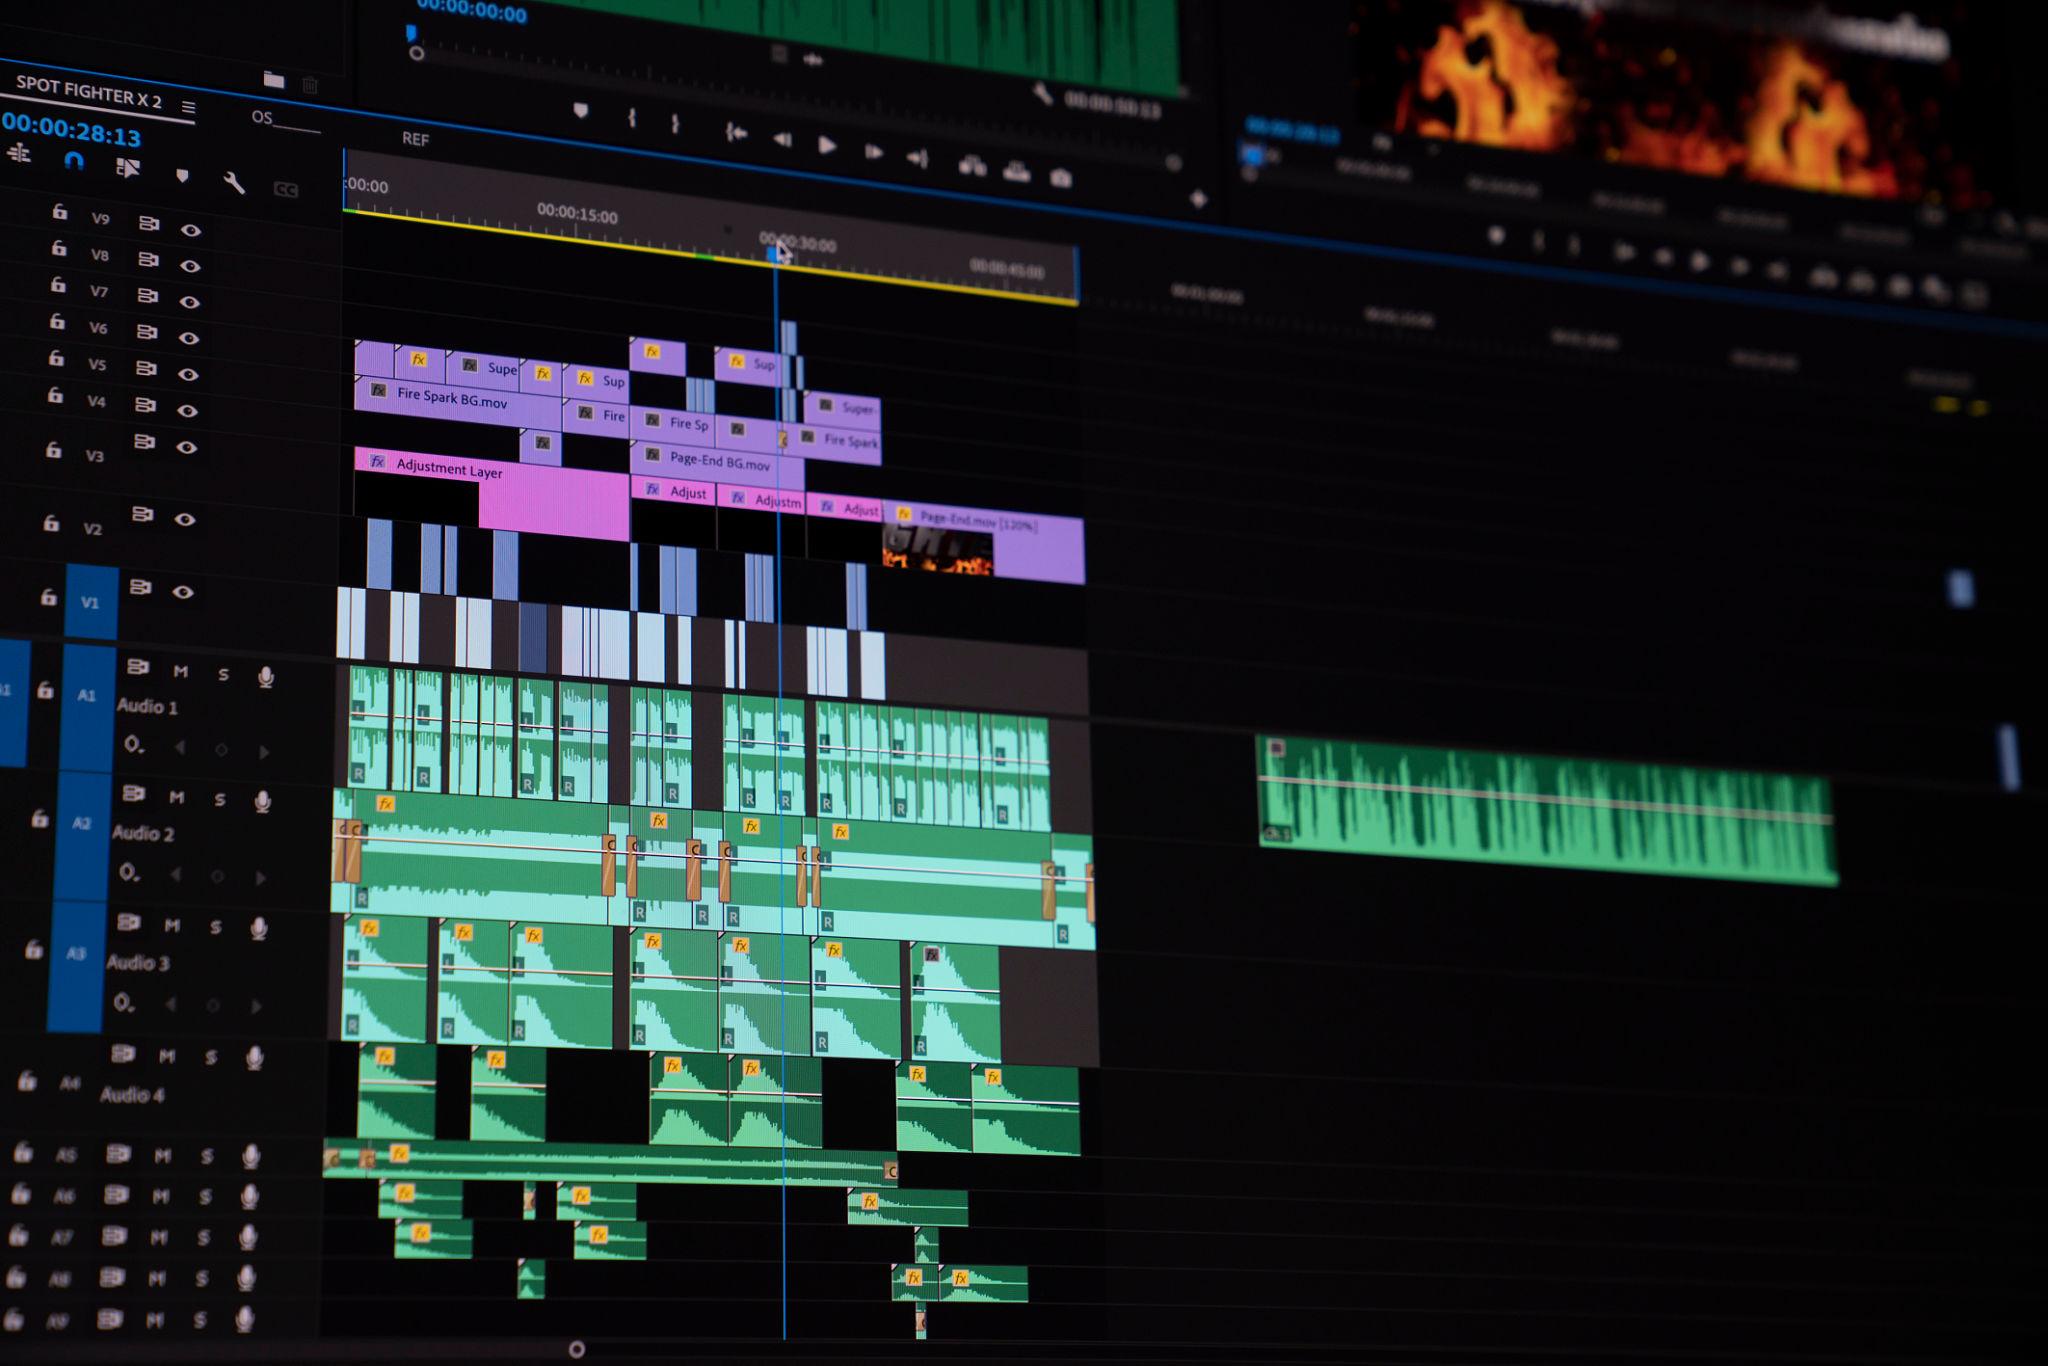Click previous keyframe arrow on Audio 3
Image resolution: width=2048 pixels, height=1366 pixels.
pyautogui.click(x=171, y=1003)
